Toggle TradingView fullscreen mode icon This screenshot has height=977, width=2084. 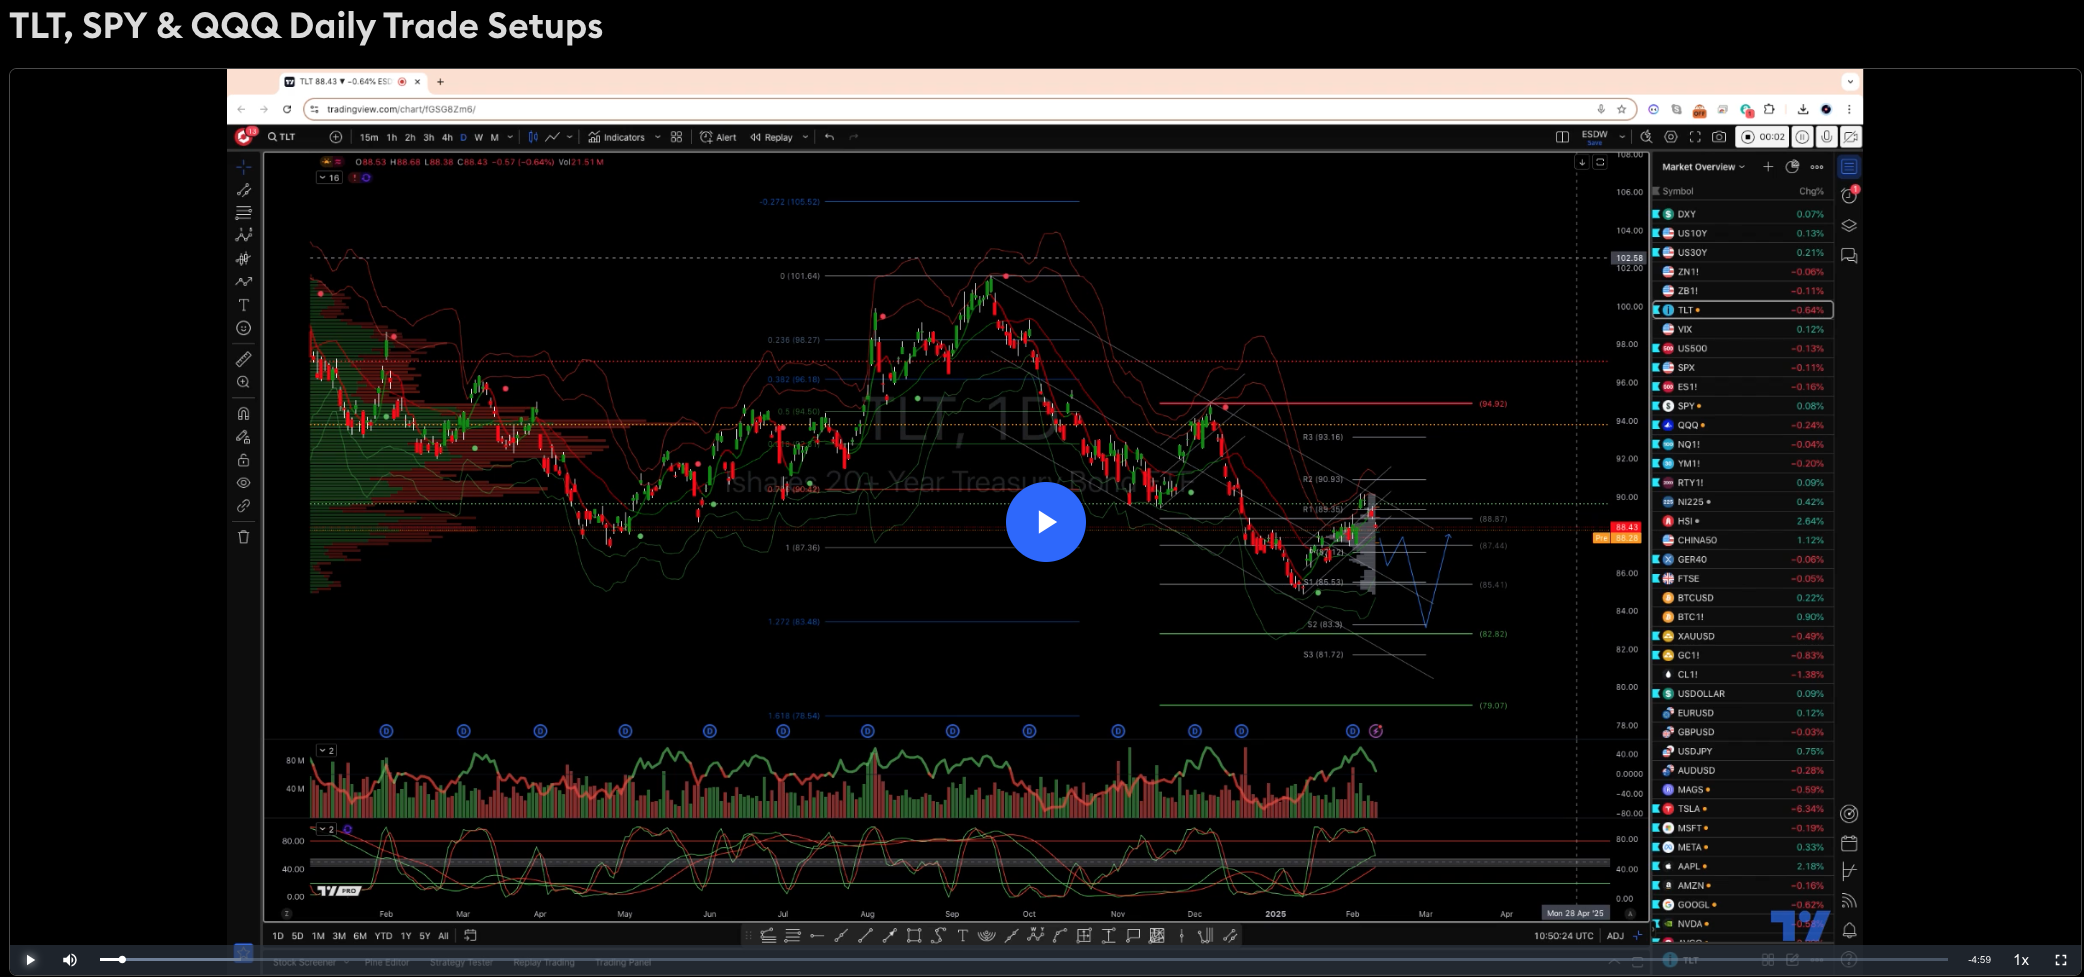[1695, 137]
